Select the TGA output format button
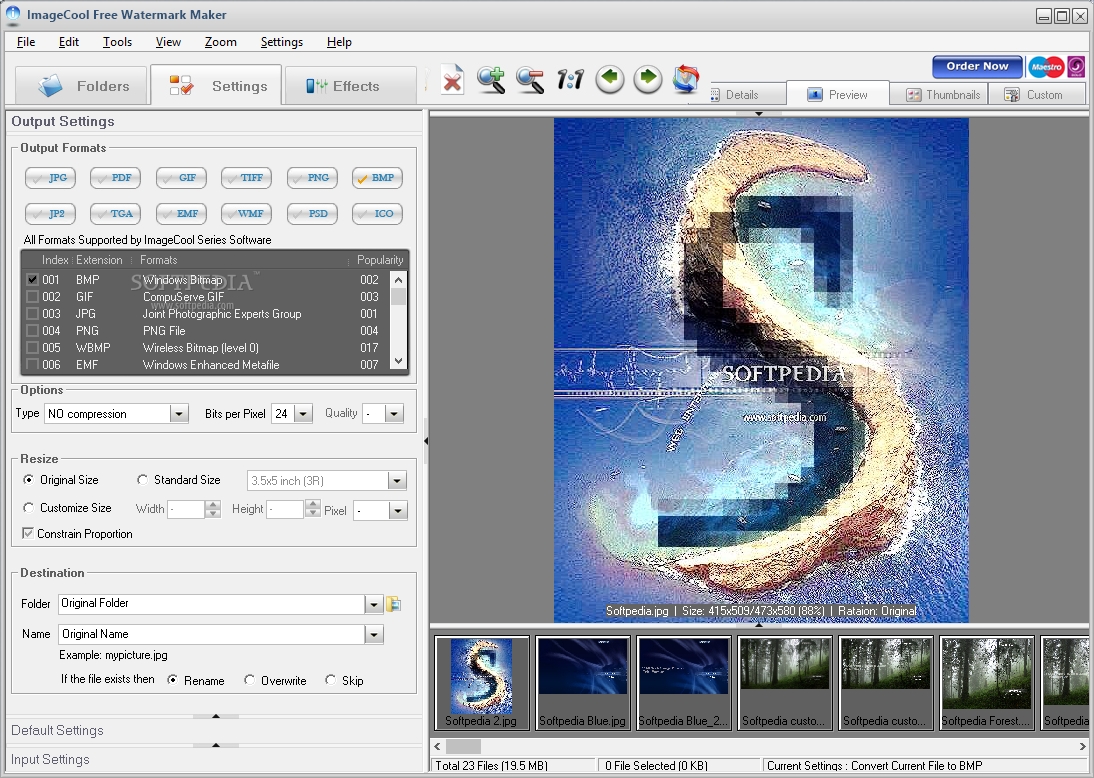Screen dimensions: 1094x778 (x=115, y=214)
